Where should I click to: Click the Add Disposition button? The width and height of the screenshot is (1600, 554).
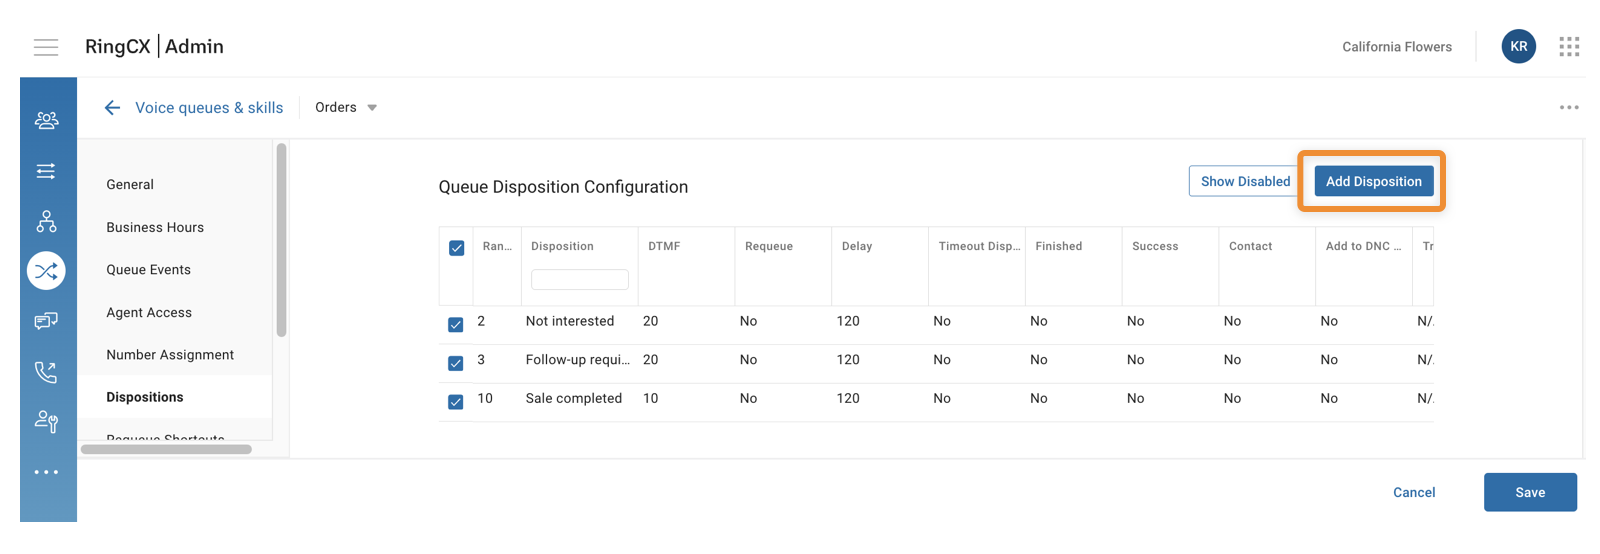tap(1373, 181)
